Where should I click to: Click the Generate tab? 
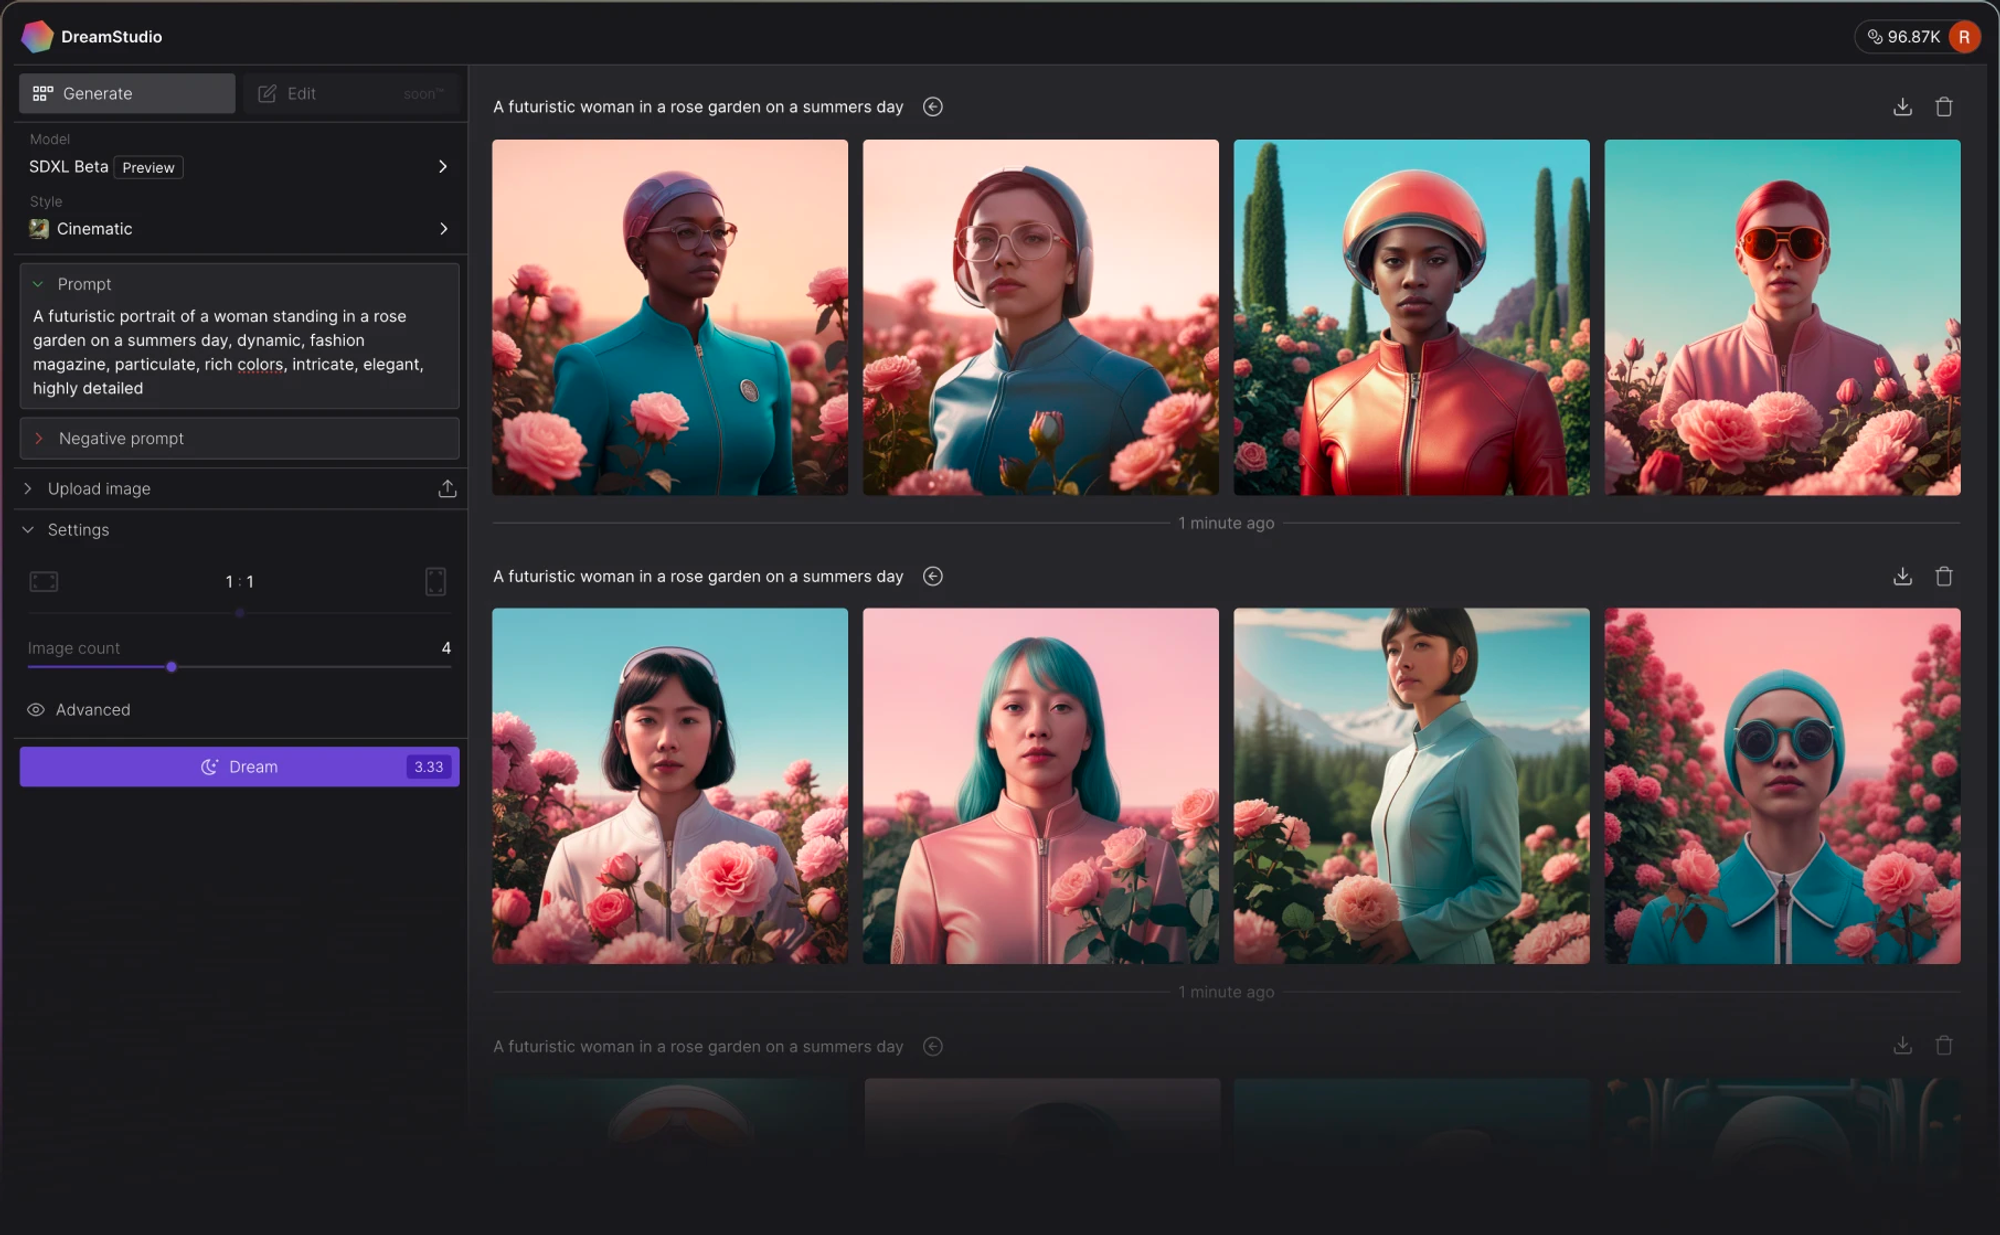[127, 93]
